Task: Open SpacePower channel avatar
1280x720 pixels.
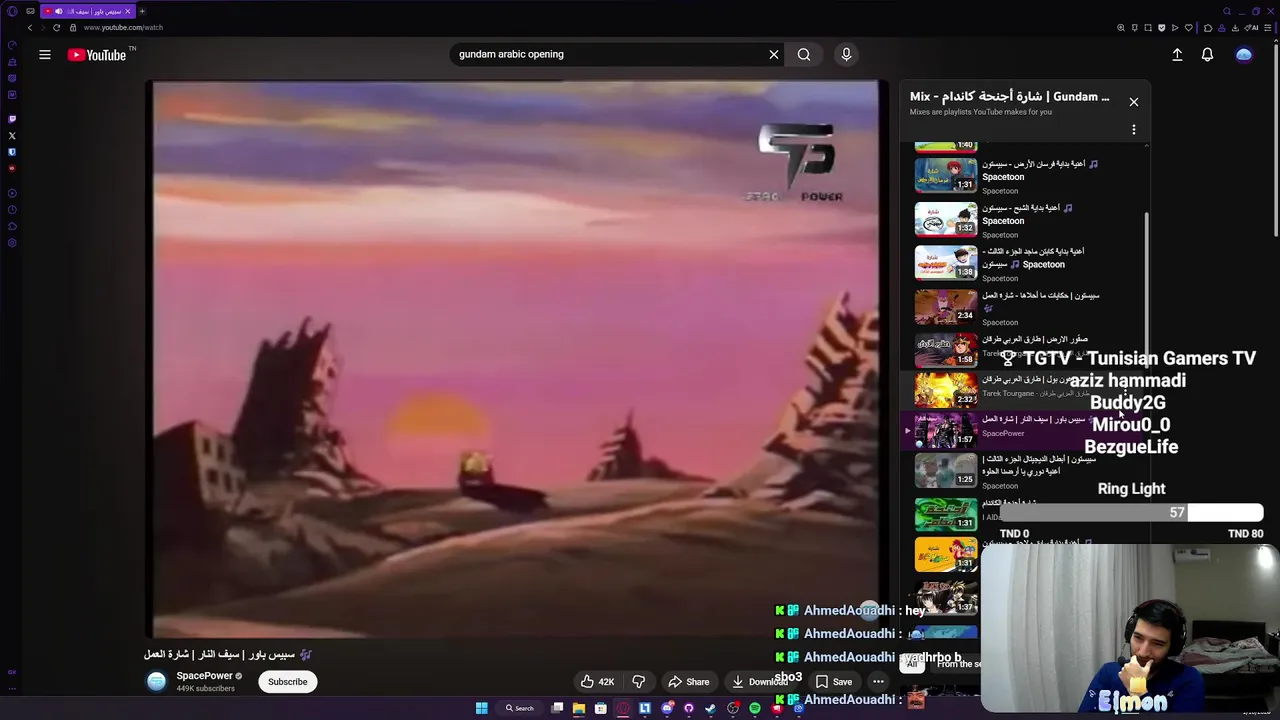Action: pos(157,682)
